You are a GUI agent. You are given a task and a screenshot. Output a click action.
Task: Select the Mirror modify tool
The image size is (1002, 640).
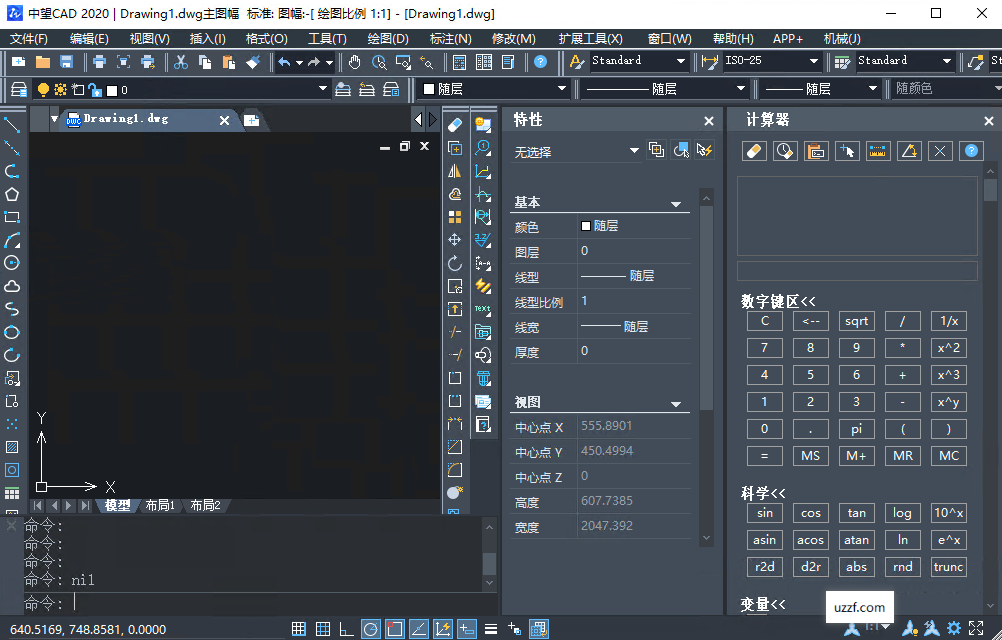(x=454, y=170)
